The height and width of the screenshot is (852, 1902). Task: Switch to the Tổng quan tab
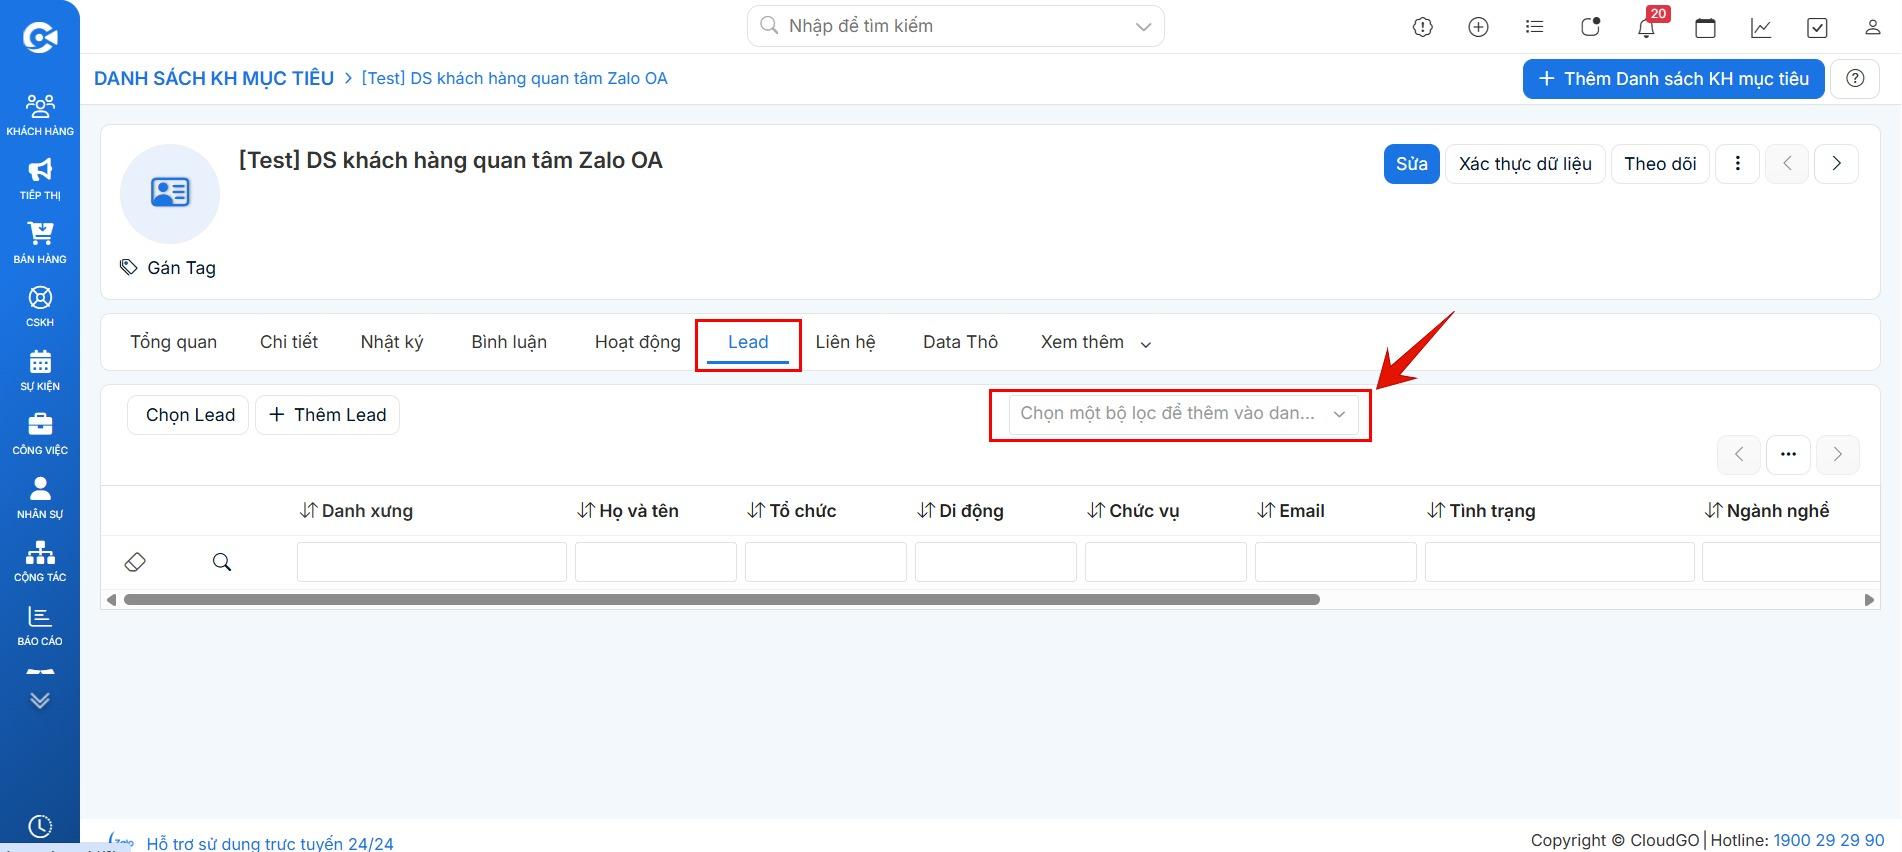[x=173, y=342]
